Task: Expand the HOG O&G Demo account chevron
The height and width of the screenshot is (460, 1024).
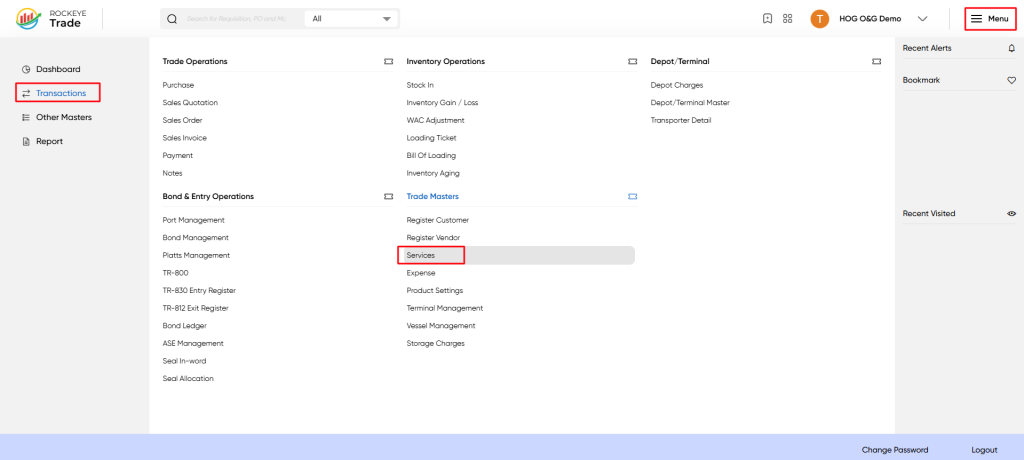Action: 922,19
